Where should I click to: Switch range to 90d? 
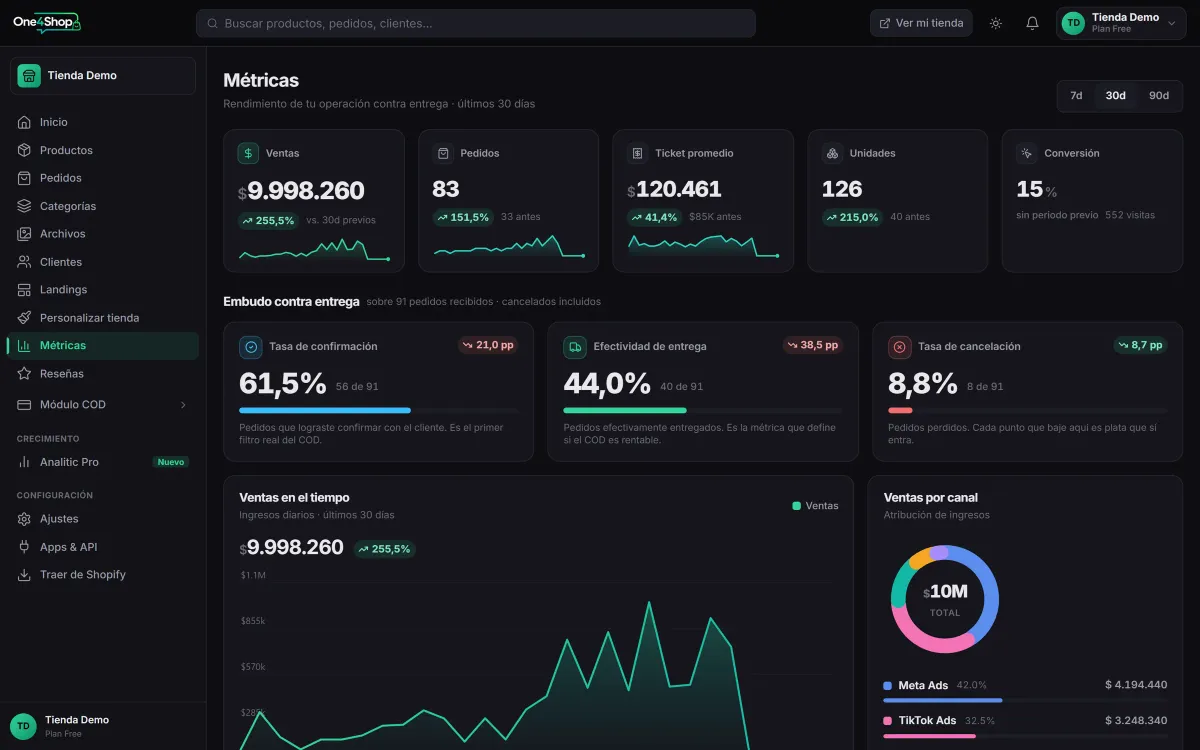point(1158,96)
